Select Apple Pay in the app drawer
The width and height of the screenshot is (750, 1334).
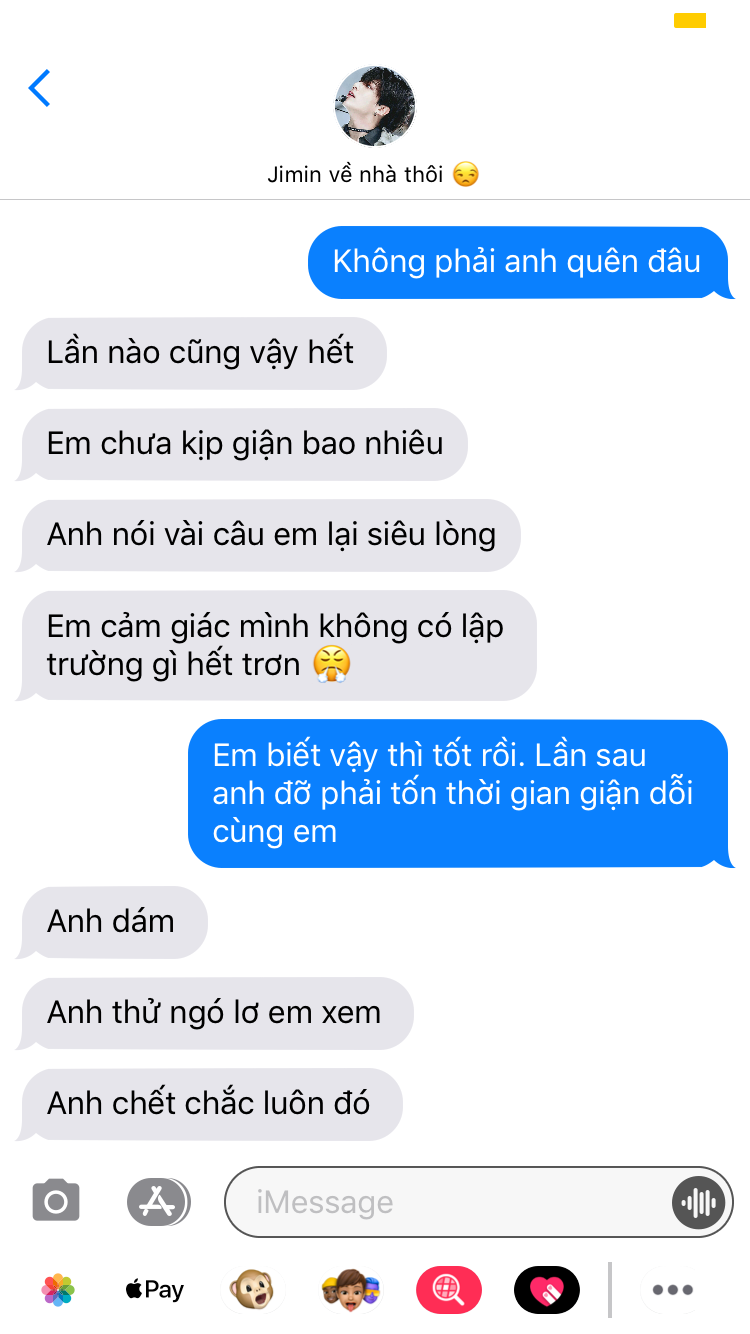click(x=154, y=1290)
